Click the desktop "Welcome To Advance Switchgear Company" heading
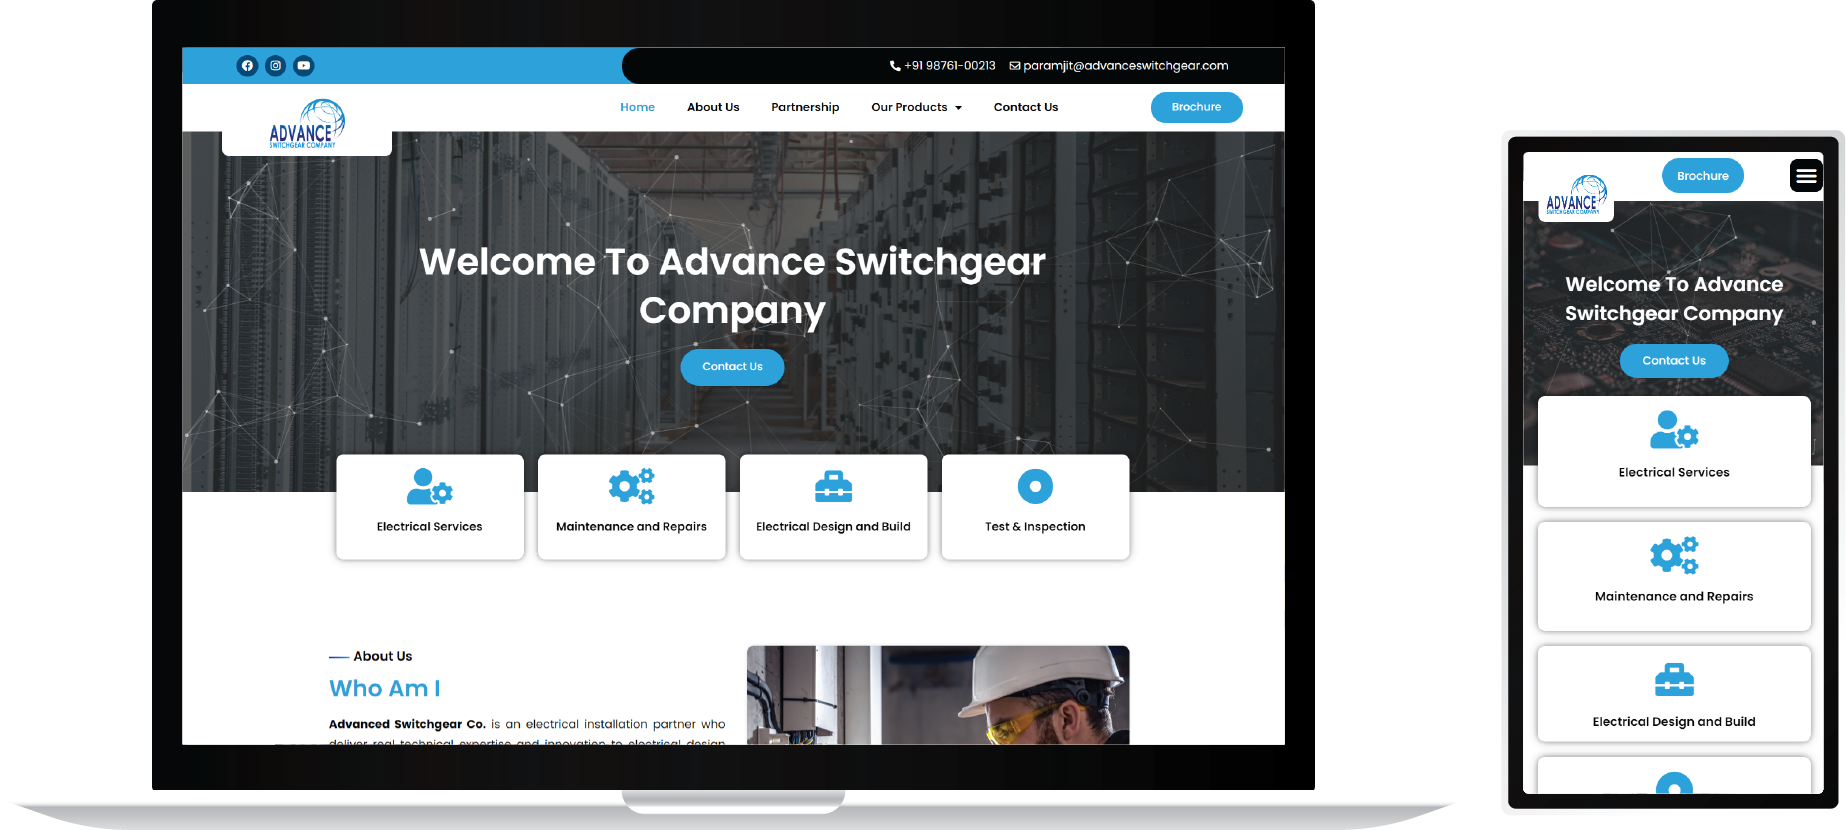Image resolution: width=1846 pixels, height=830 pixels. (733, 287)
